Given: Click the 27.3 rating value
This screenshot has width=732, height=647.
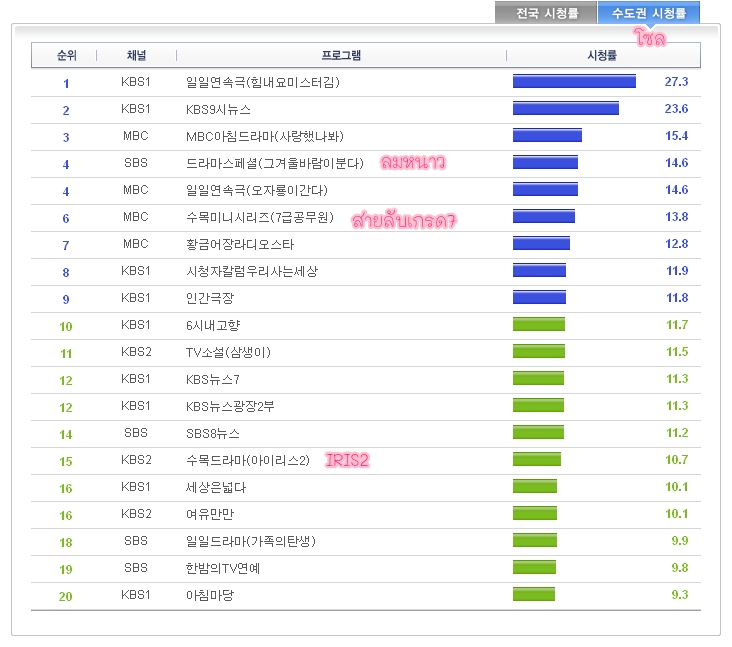Looking at the screenshot, I should pyautogui.click(x=676, y=82).
